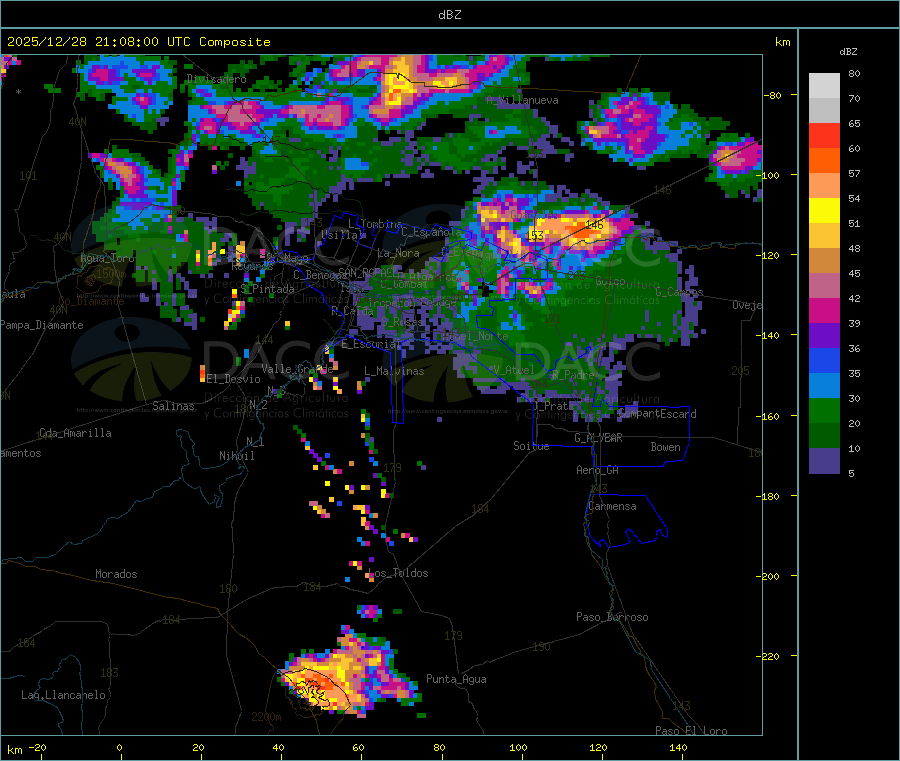Select the '2200m' elevation label
The image size is (900, 761).
point(266,717)
